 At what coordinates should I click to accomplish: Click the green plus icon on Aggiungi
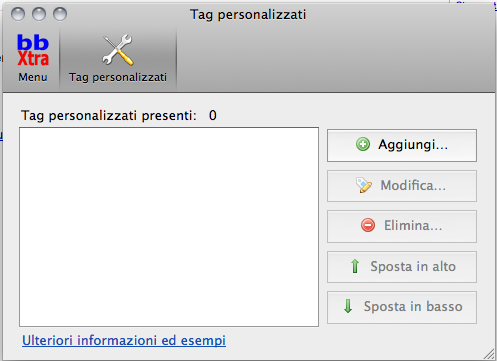point(363,144)
